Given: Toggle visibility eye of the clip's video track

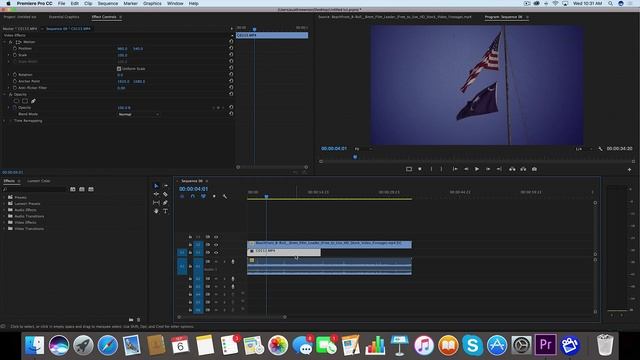Looking at the screenshot, I should coord(216,253).
